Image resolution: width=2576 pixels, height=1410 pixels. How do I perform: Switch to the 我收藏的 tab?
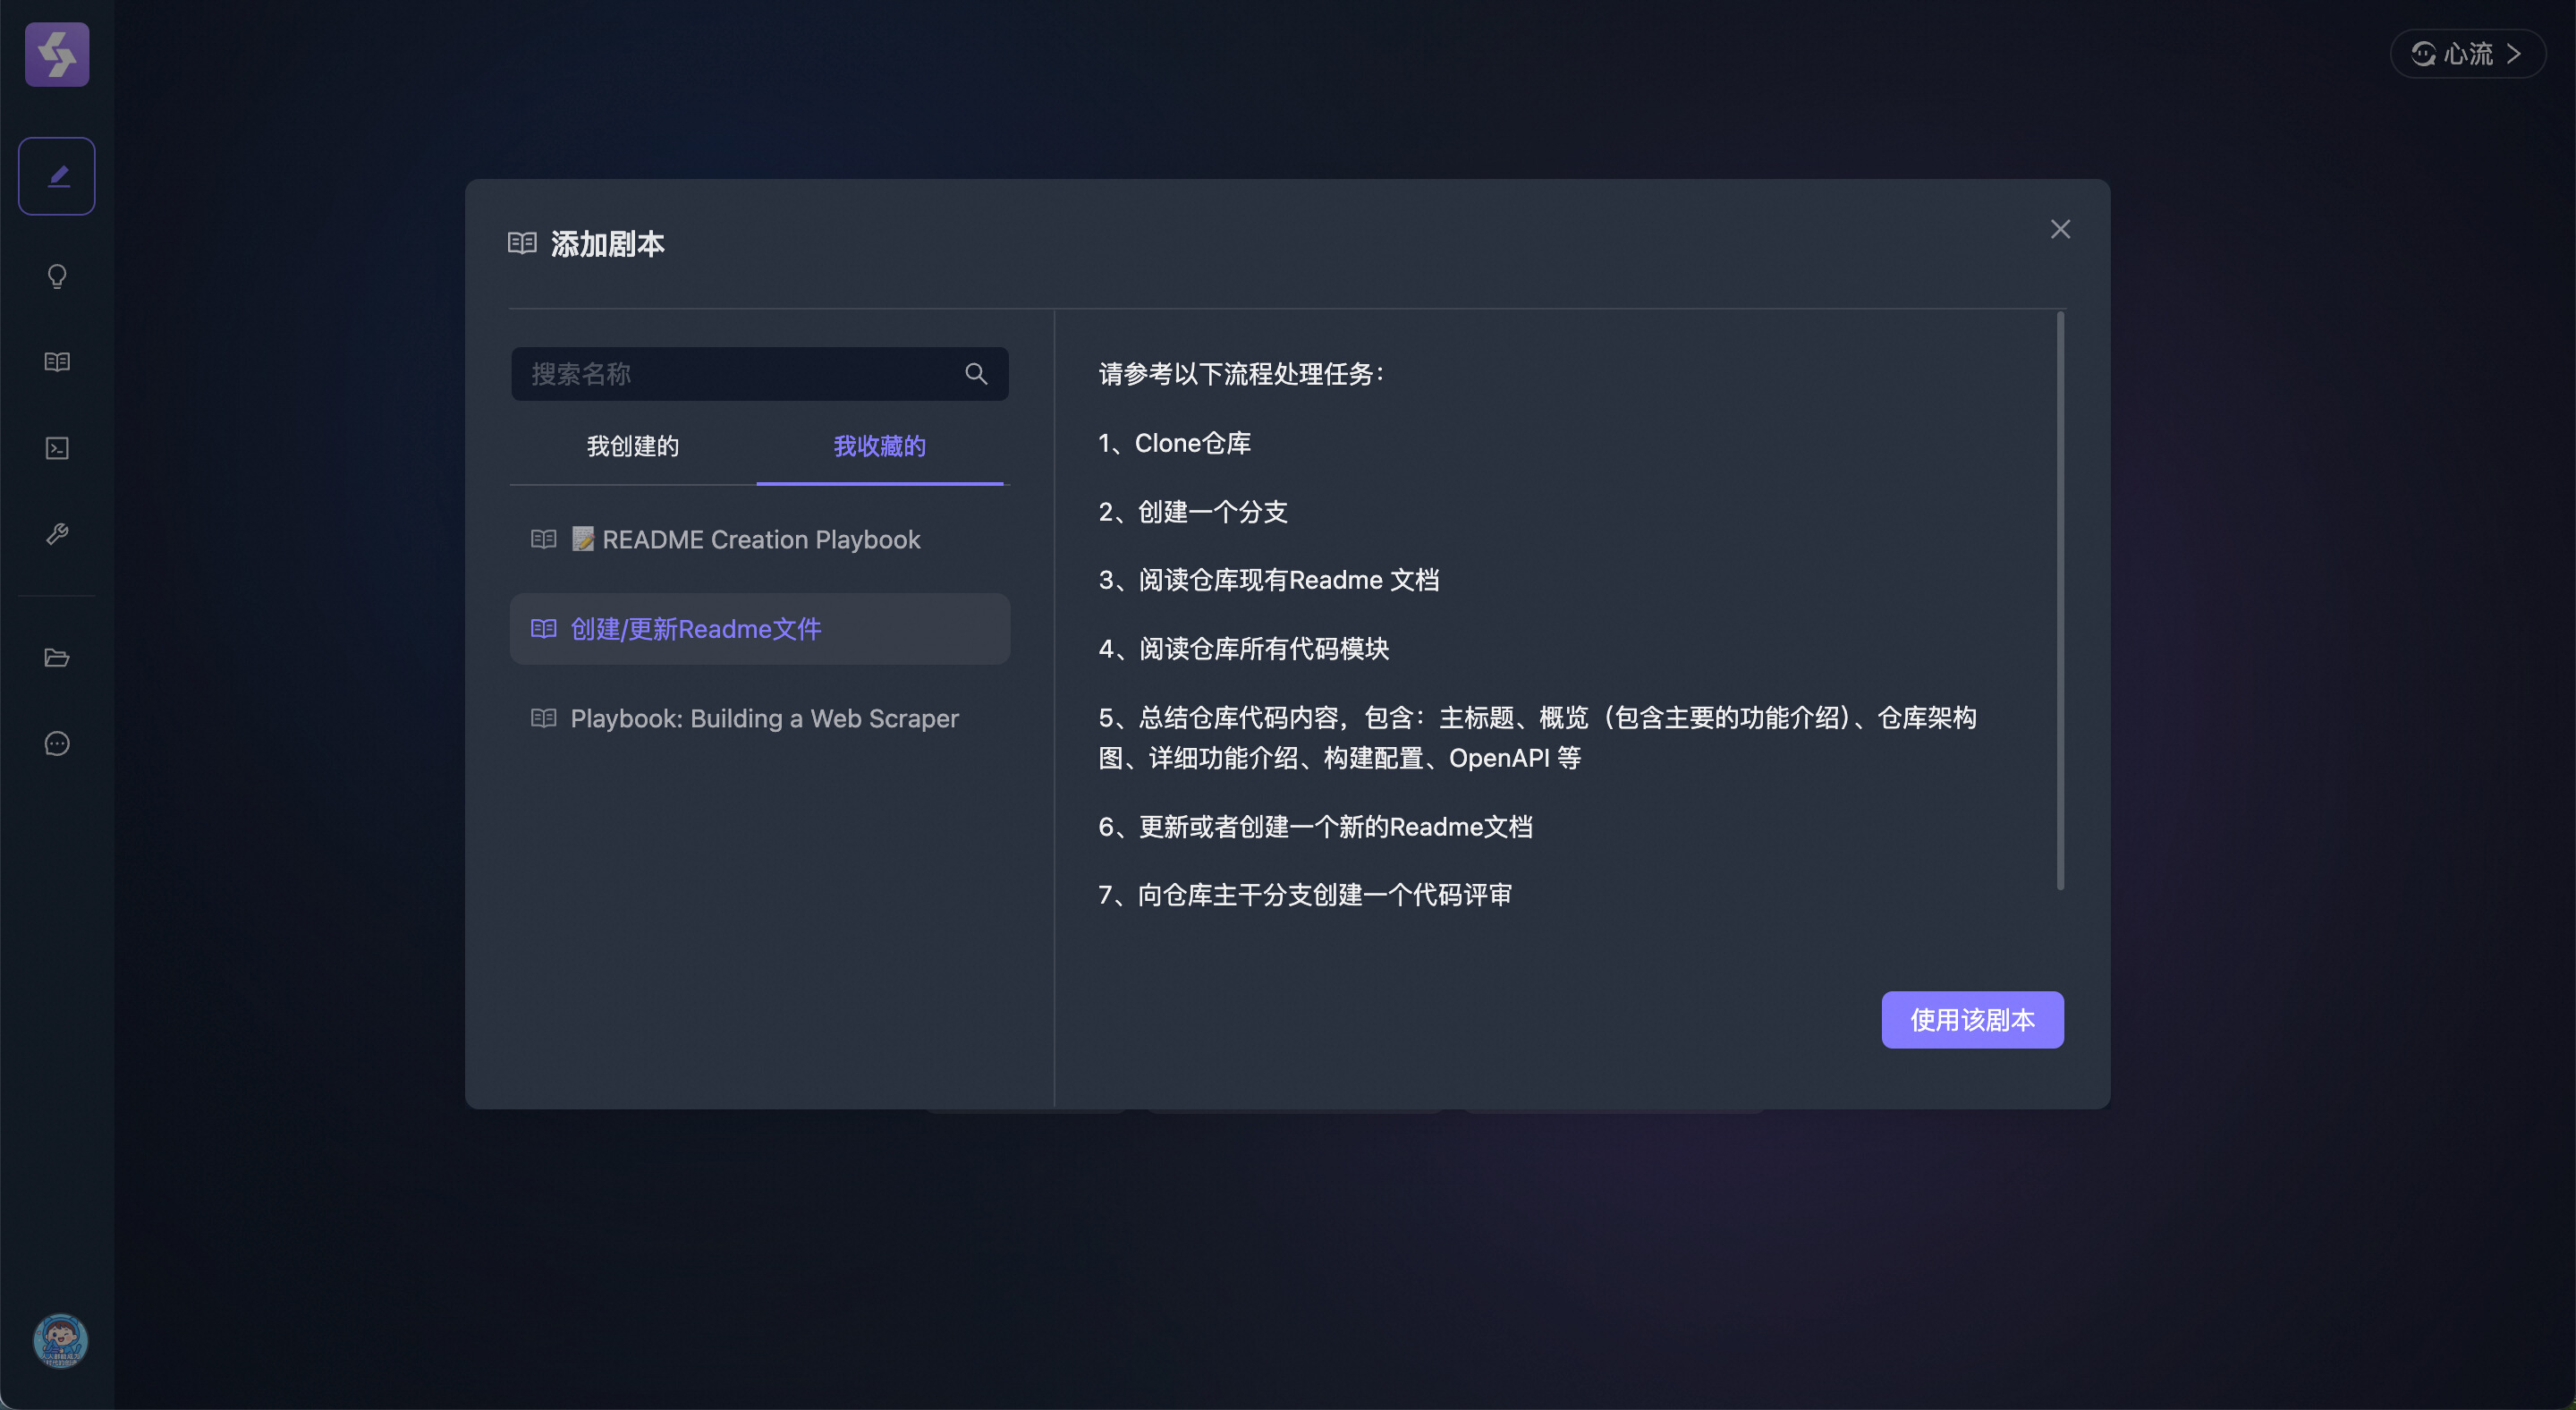879,446
